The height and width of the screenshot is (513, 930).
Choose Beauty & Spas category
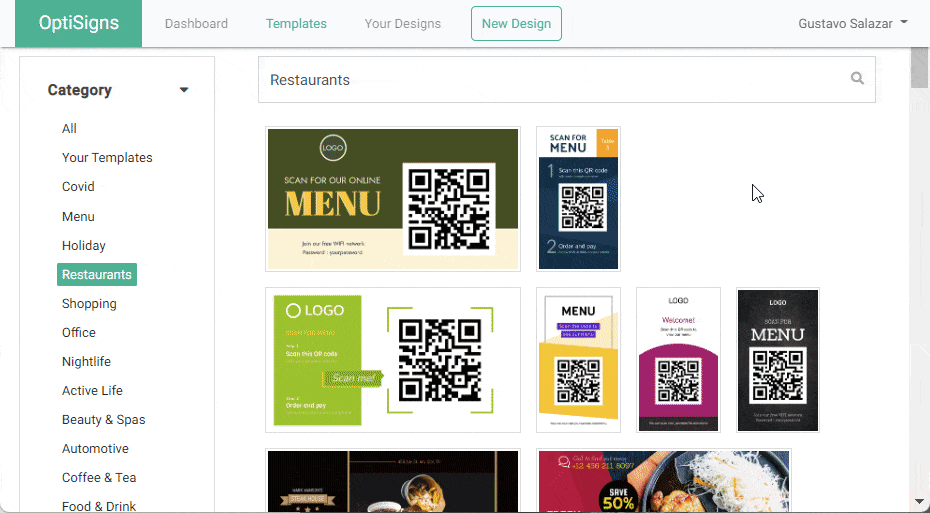pyautogui.click(x=104, y=420)
